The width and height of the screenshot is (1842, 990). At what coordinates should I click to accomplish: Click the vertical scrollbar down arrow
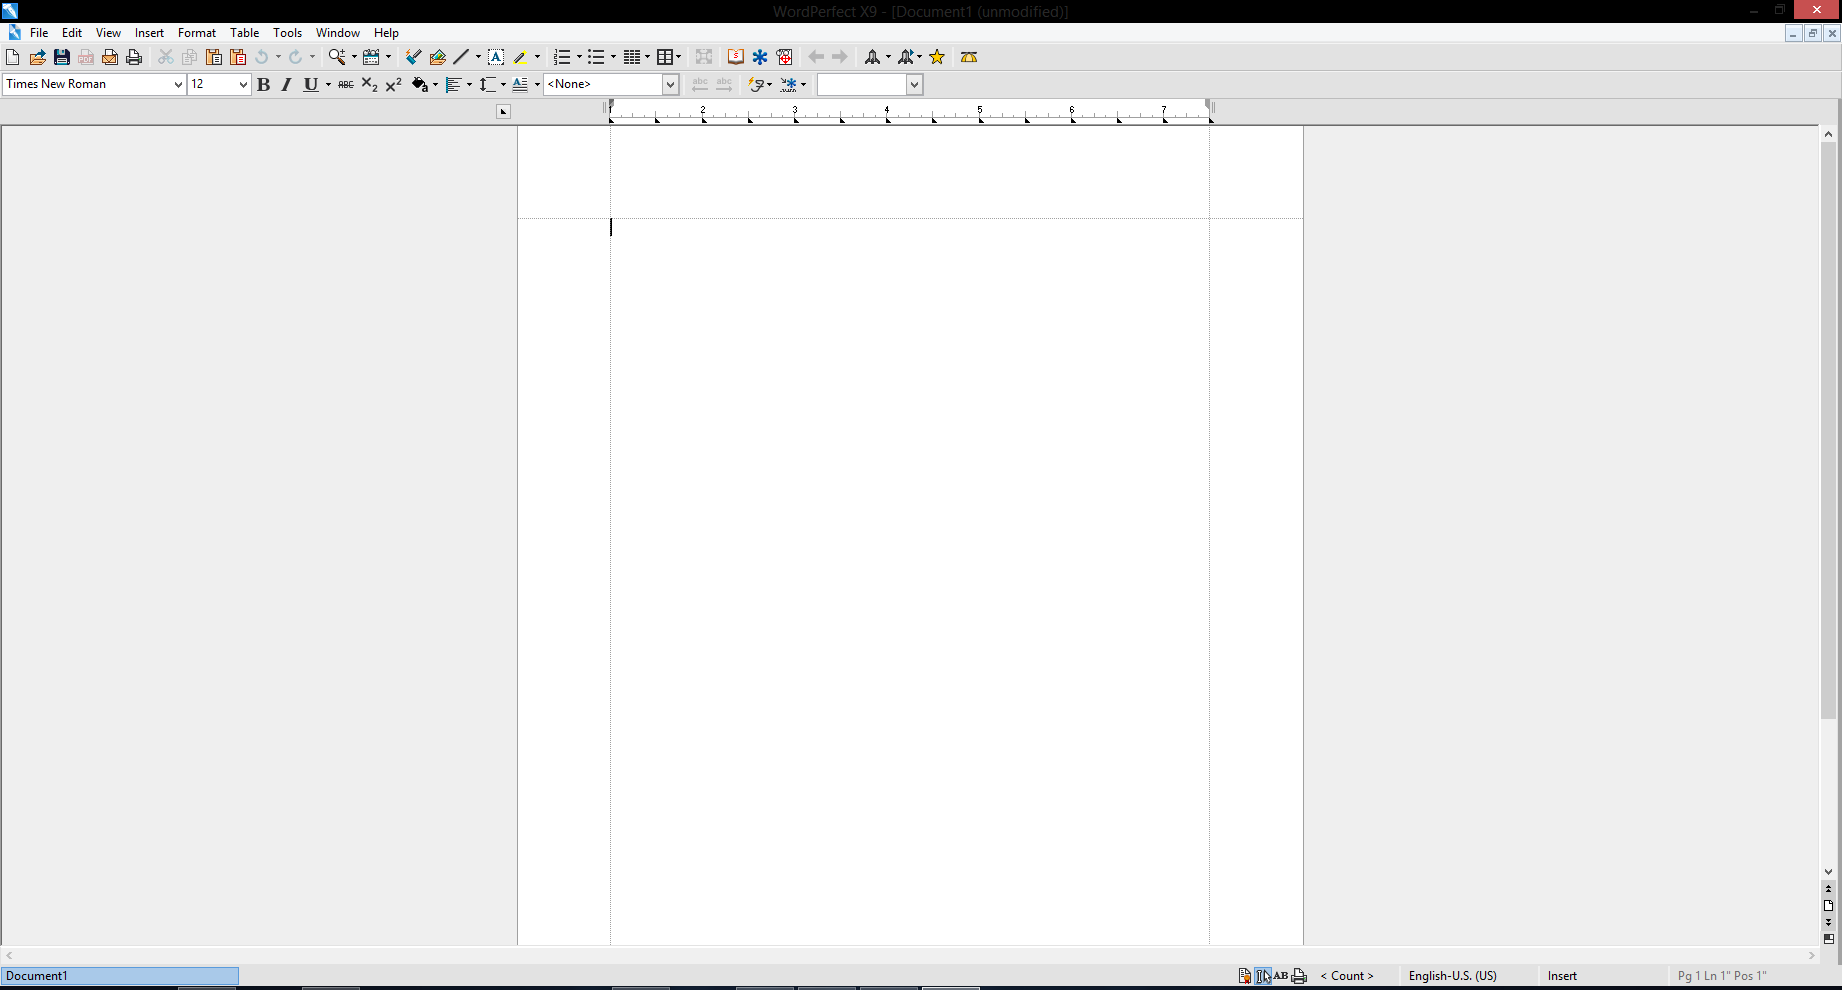pyautogui.click(x=1828, y=872)
